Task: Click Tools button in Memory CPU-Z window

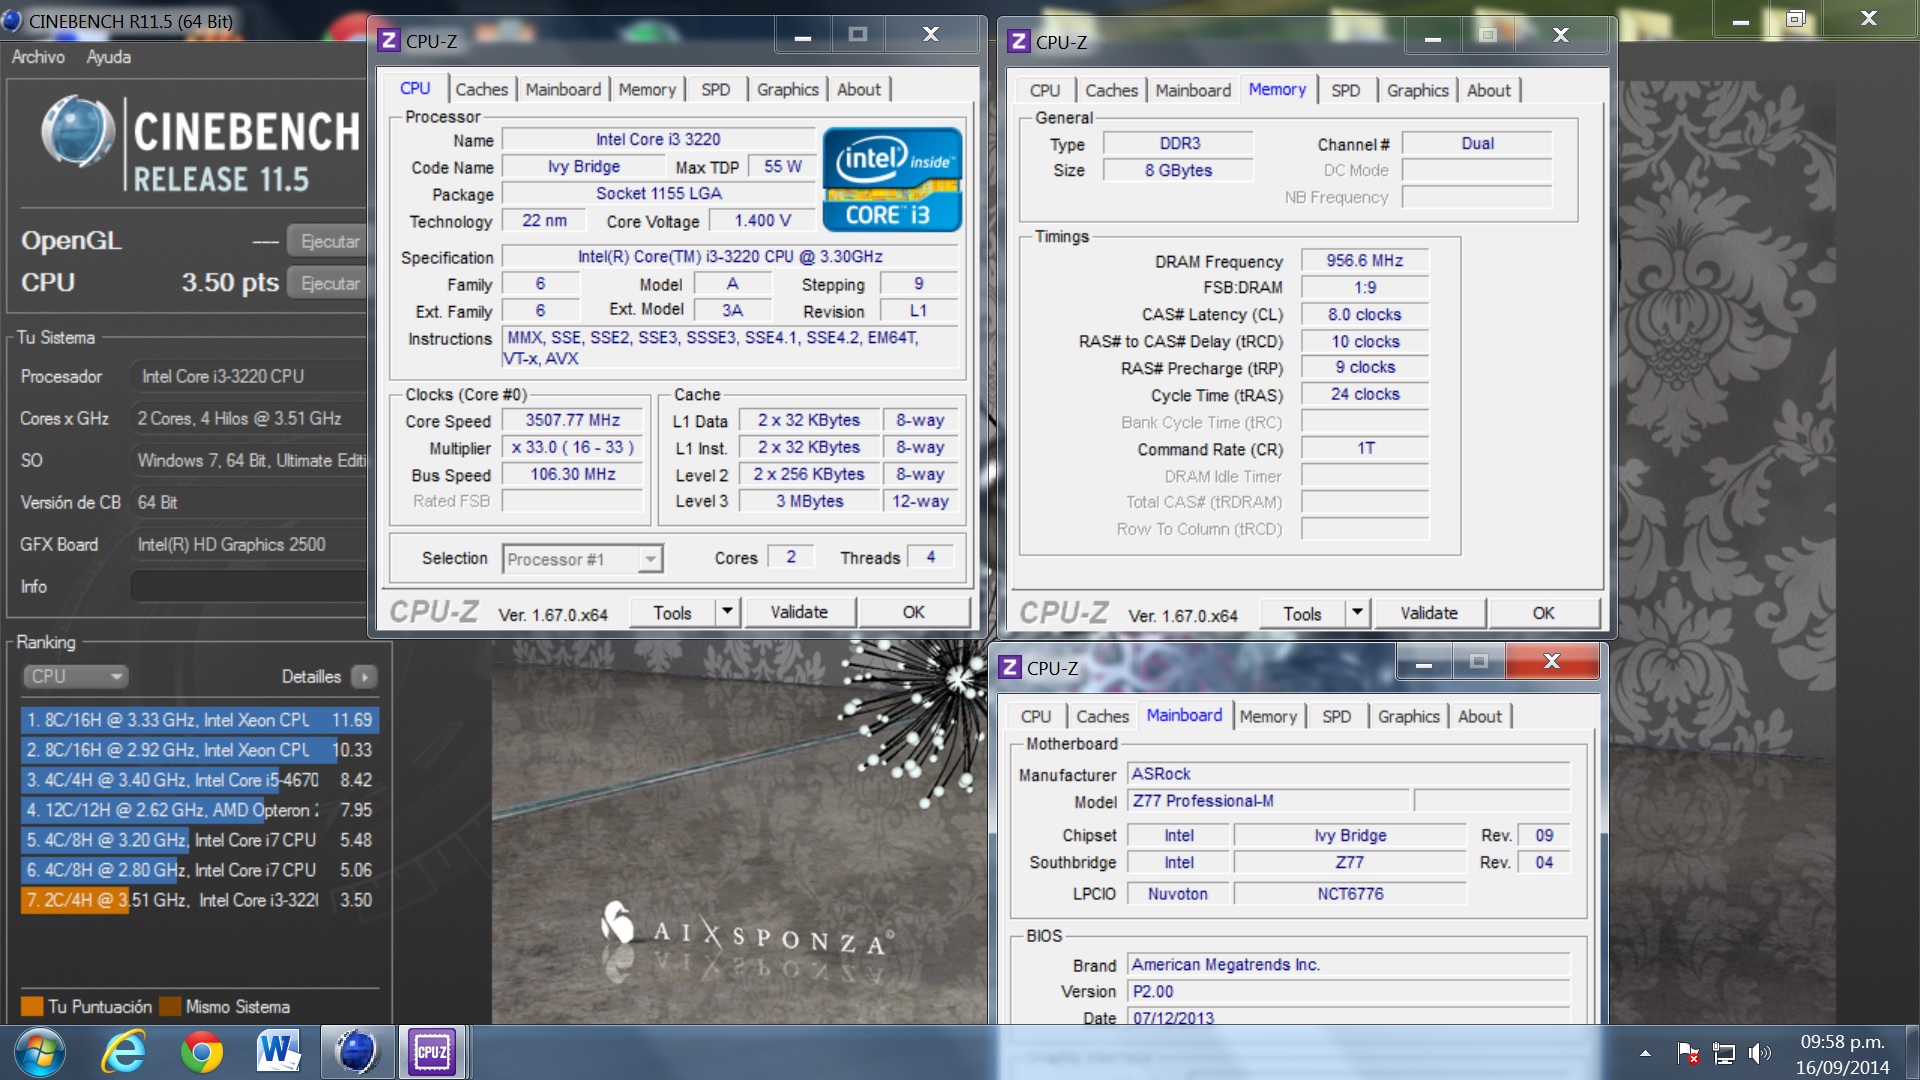Action: [x=1303, y=614]
